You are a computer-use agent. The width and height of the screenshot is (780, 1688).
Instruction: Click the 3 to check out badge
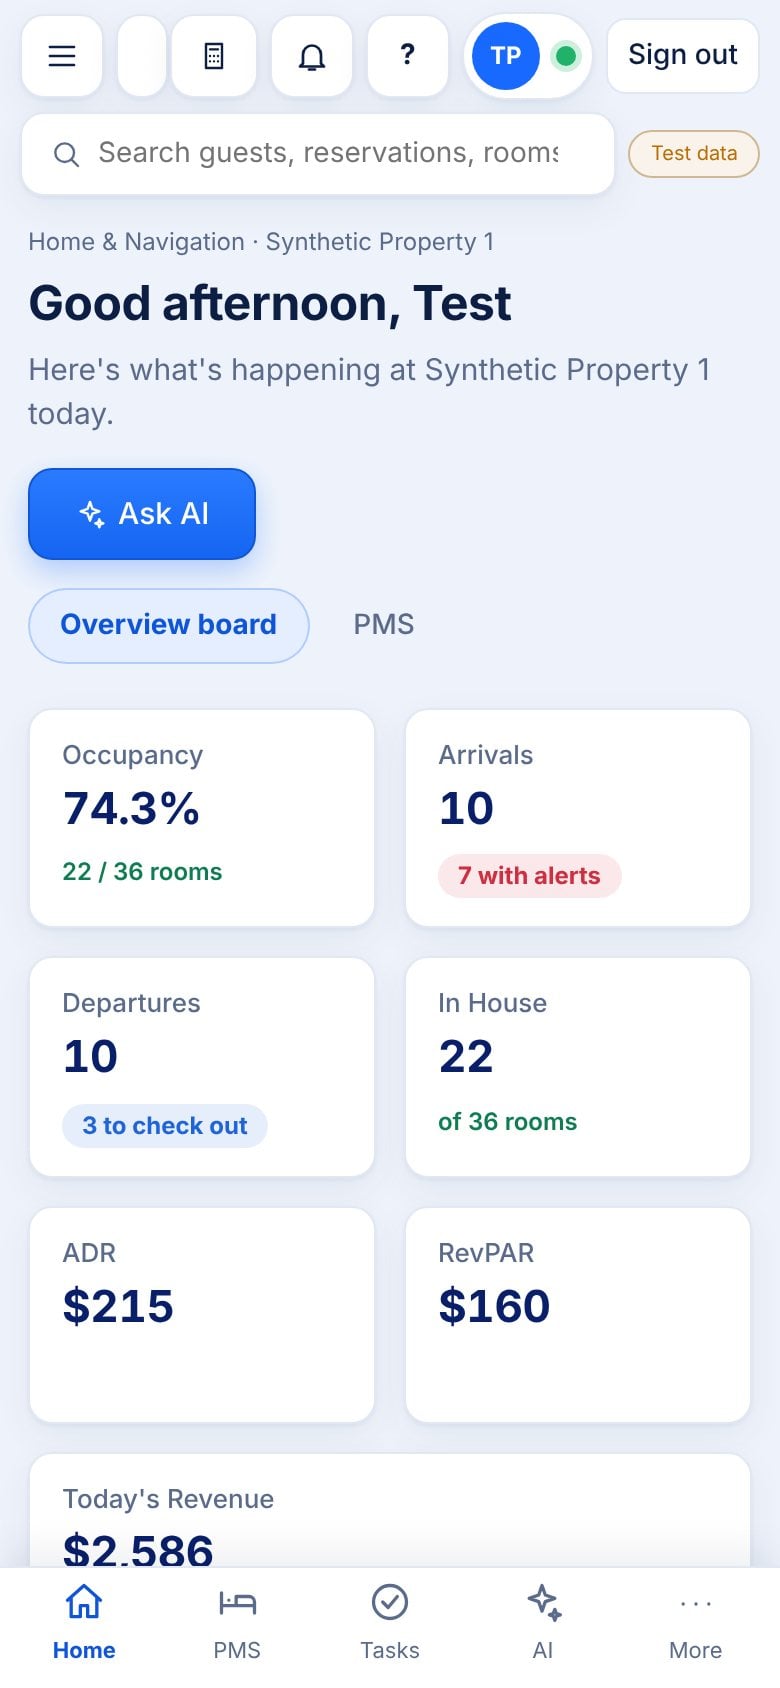click(x=165, y=1126)
